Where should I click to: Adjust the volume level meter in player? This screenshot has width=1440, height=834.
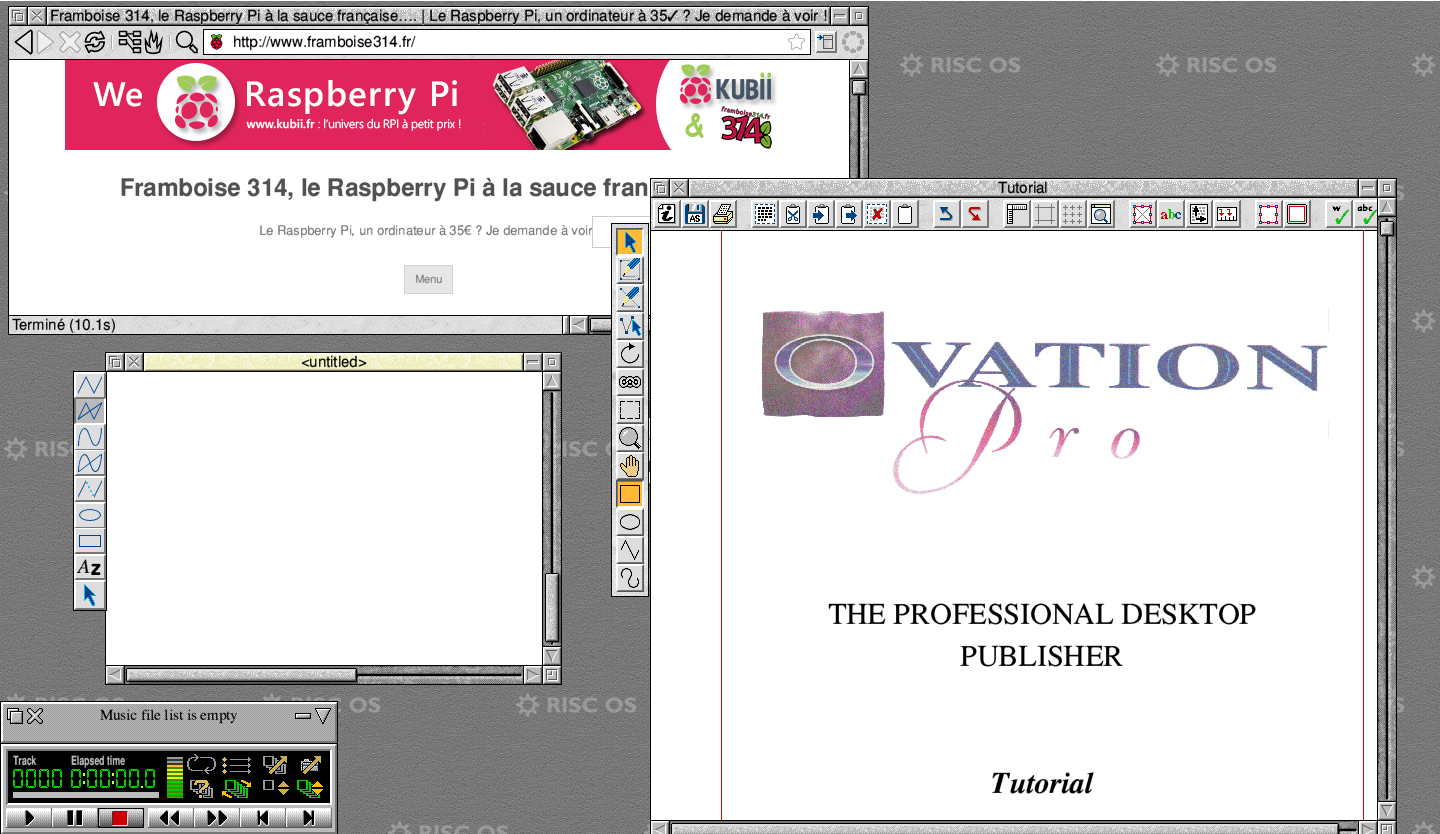point(175,777)
